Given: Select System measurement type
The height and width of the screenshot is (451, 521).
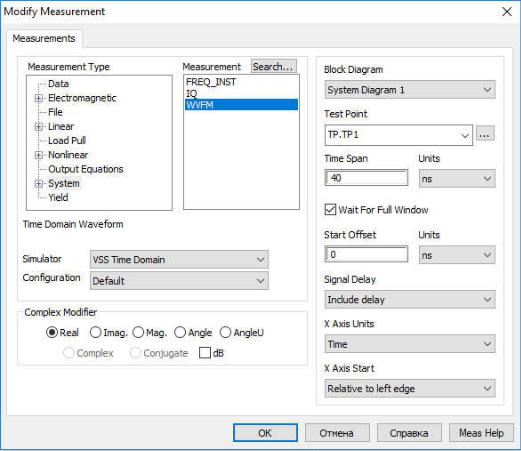Looking at the screenshot, I should (x=64, y=184).
